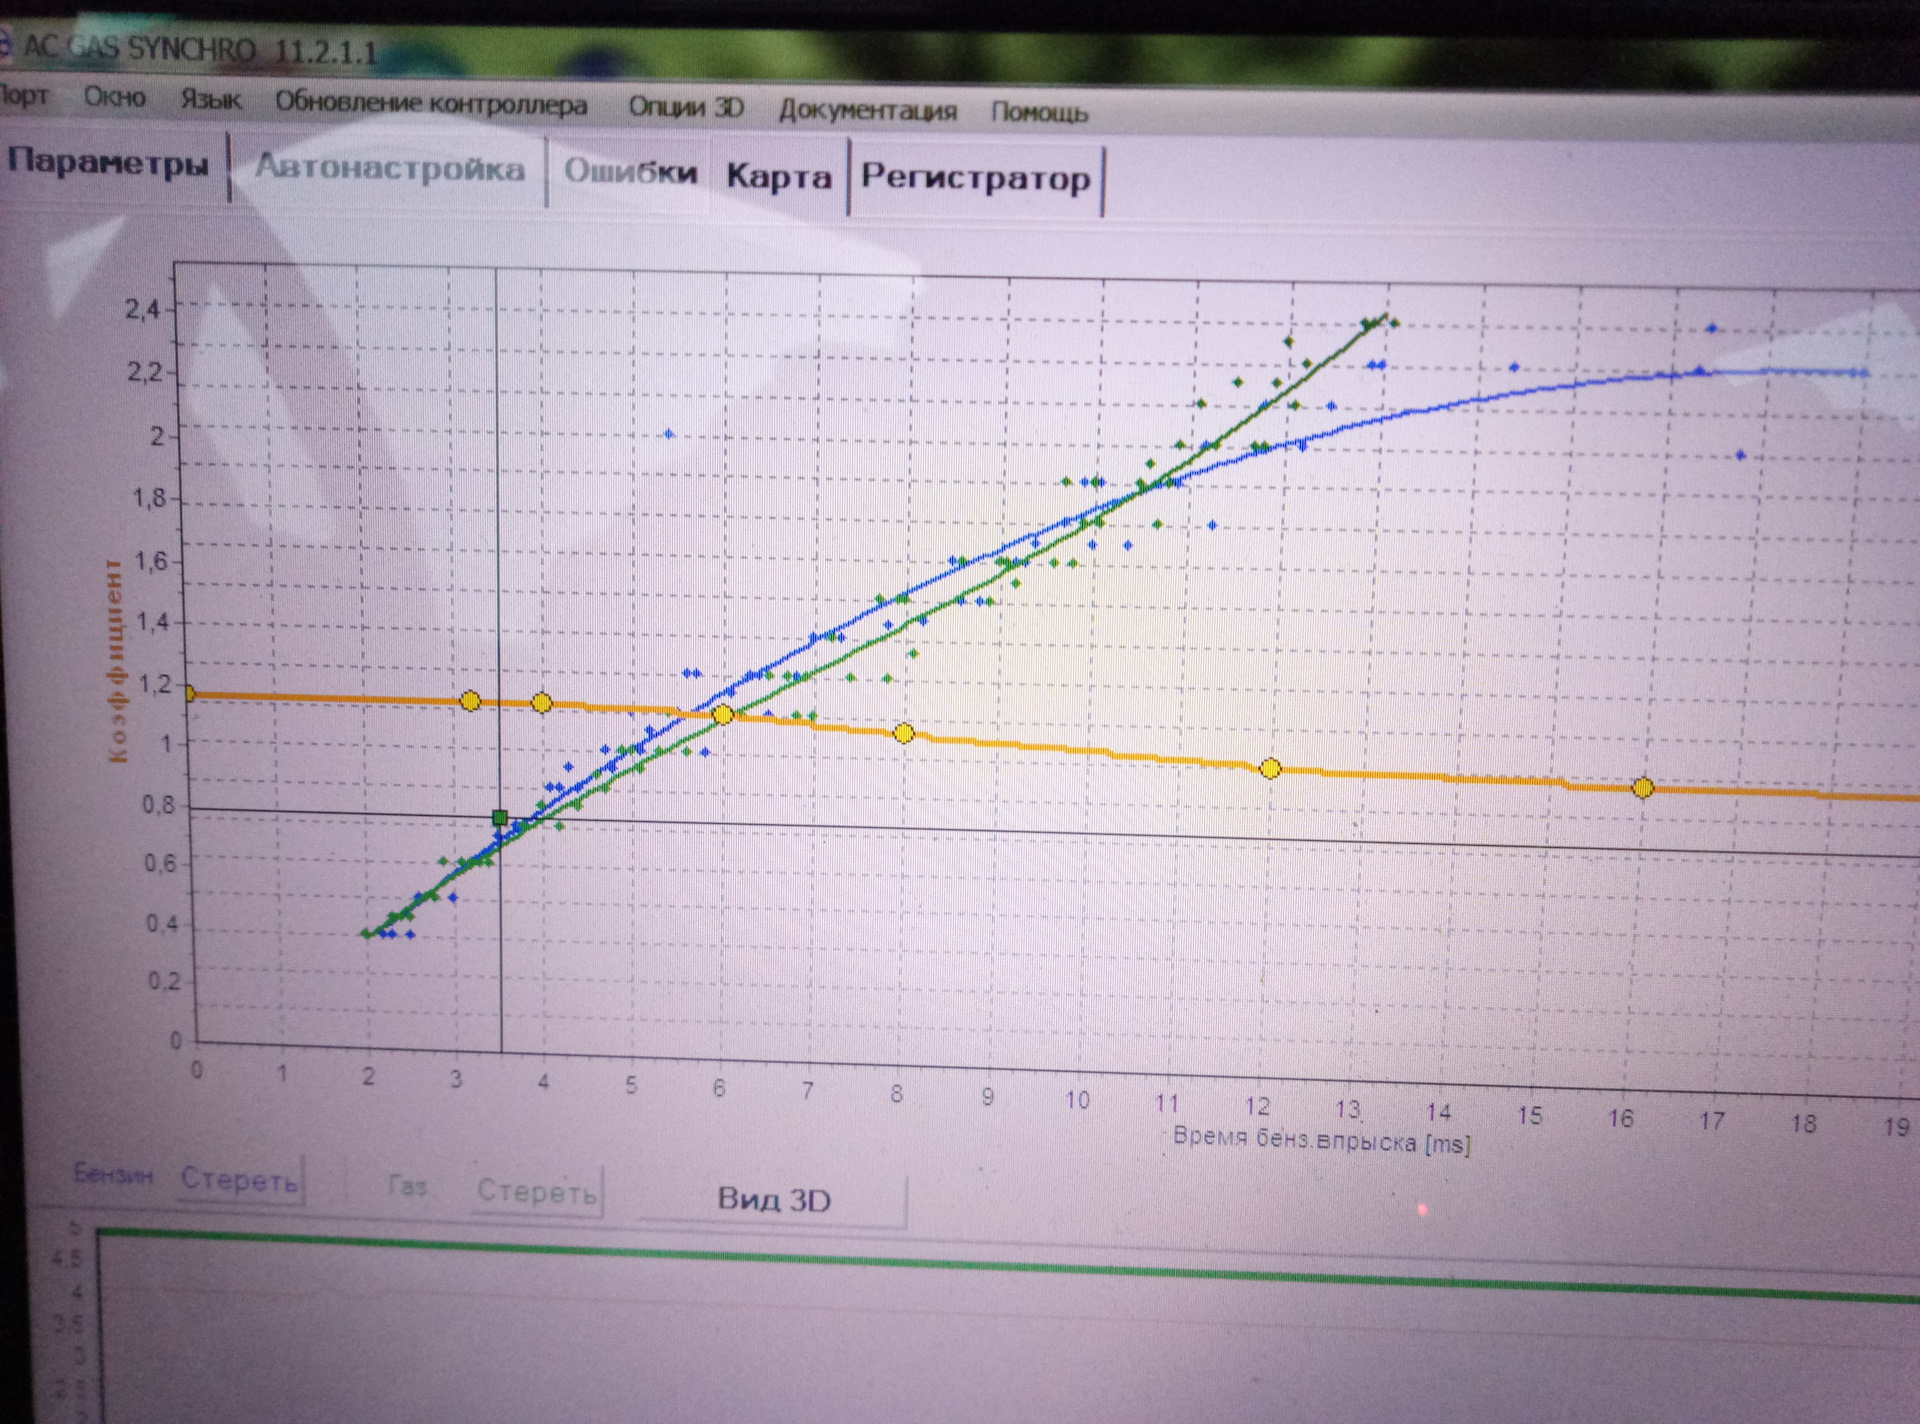Viewport: 1920px width, 1424px height.
Task: Select yellow multiplier point at 6 ms
Action: click(723, 714)
